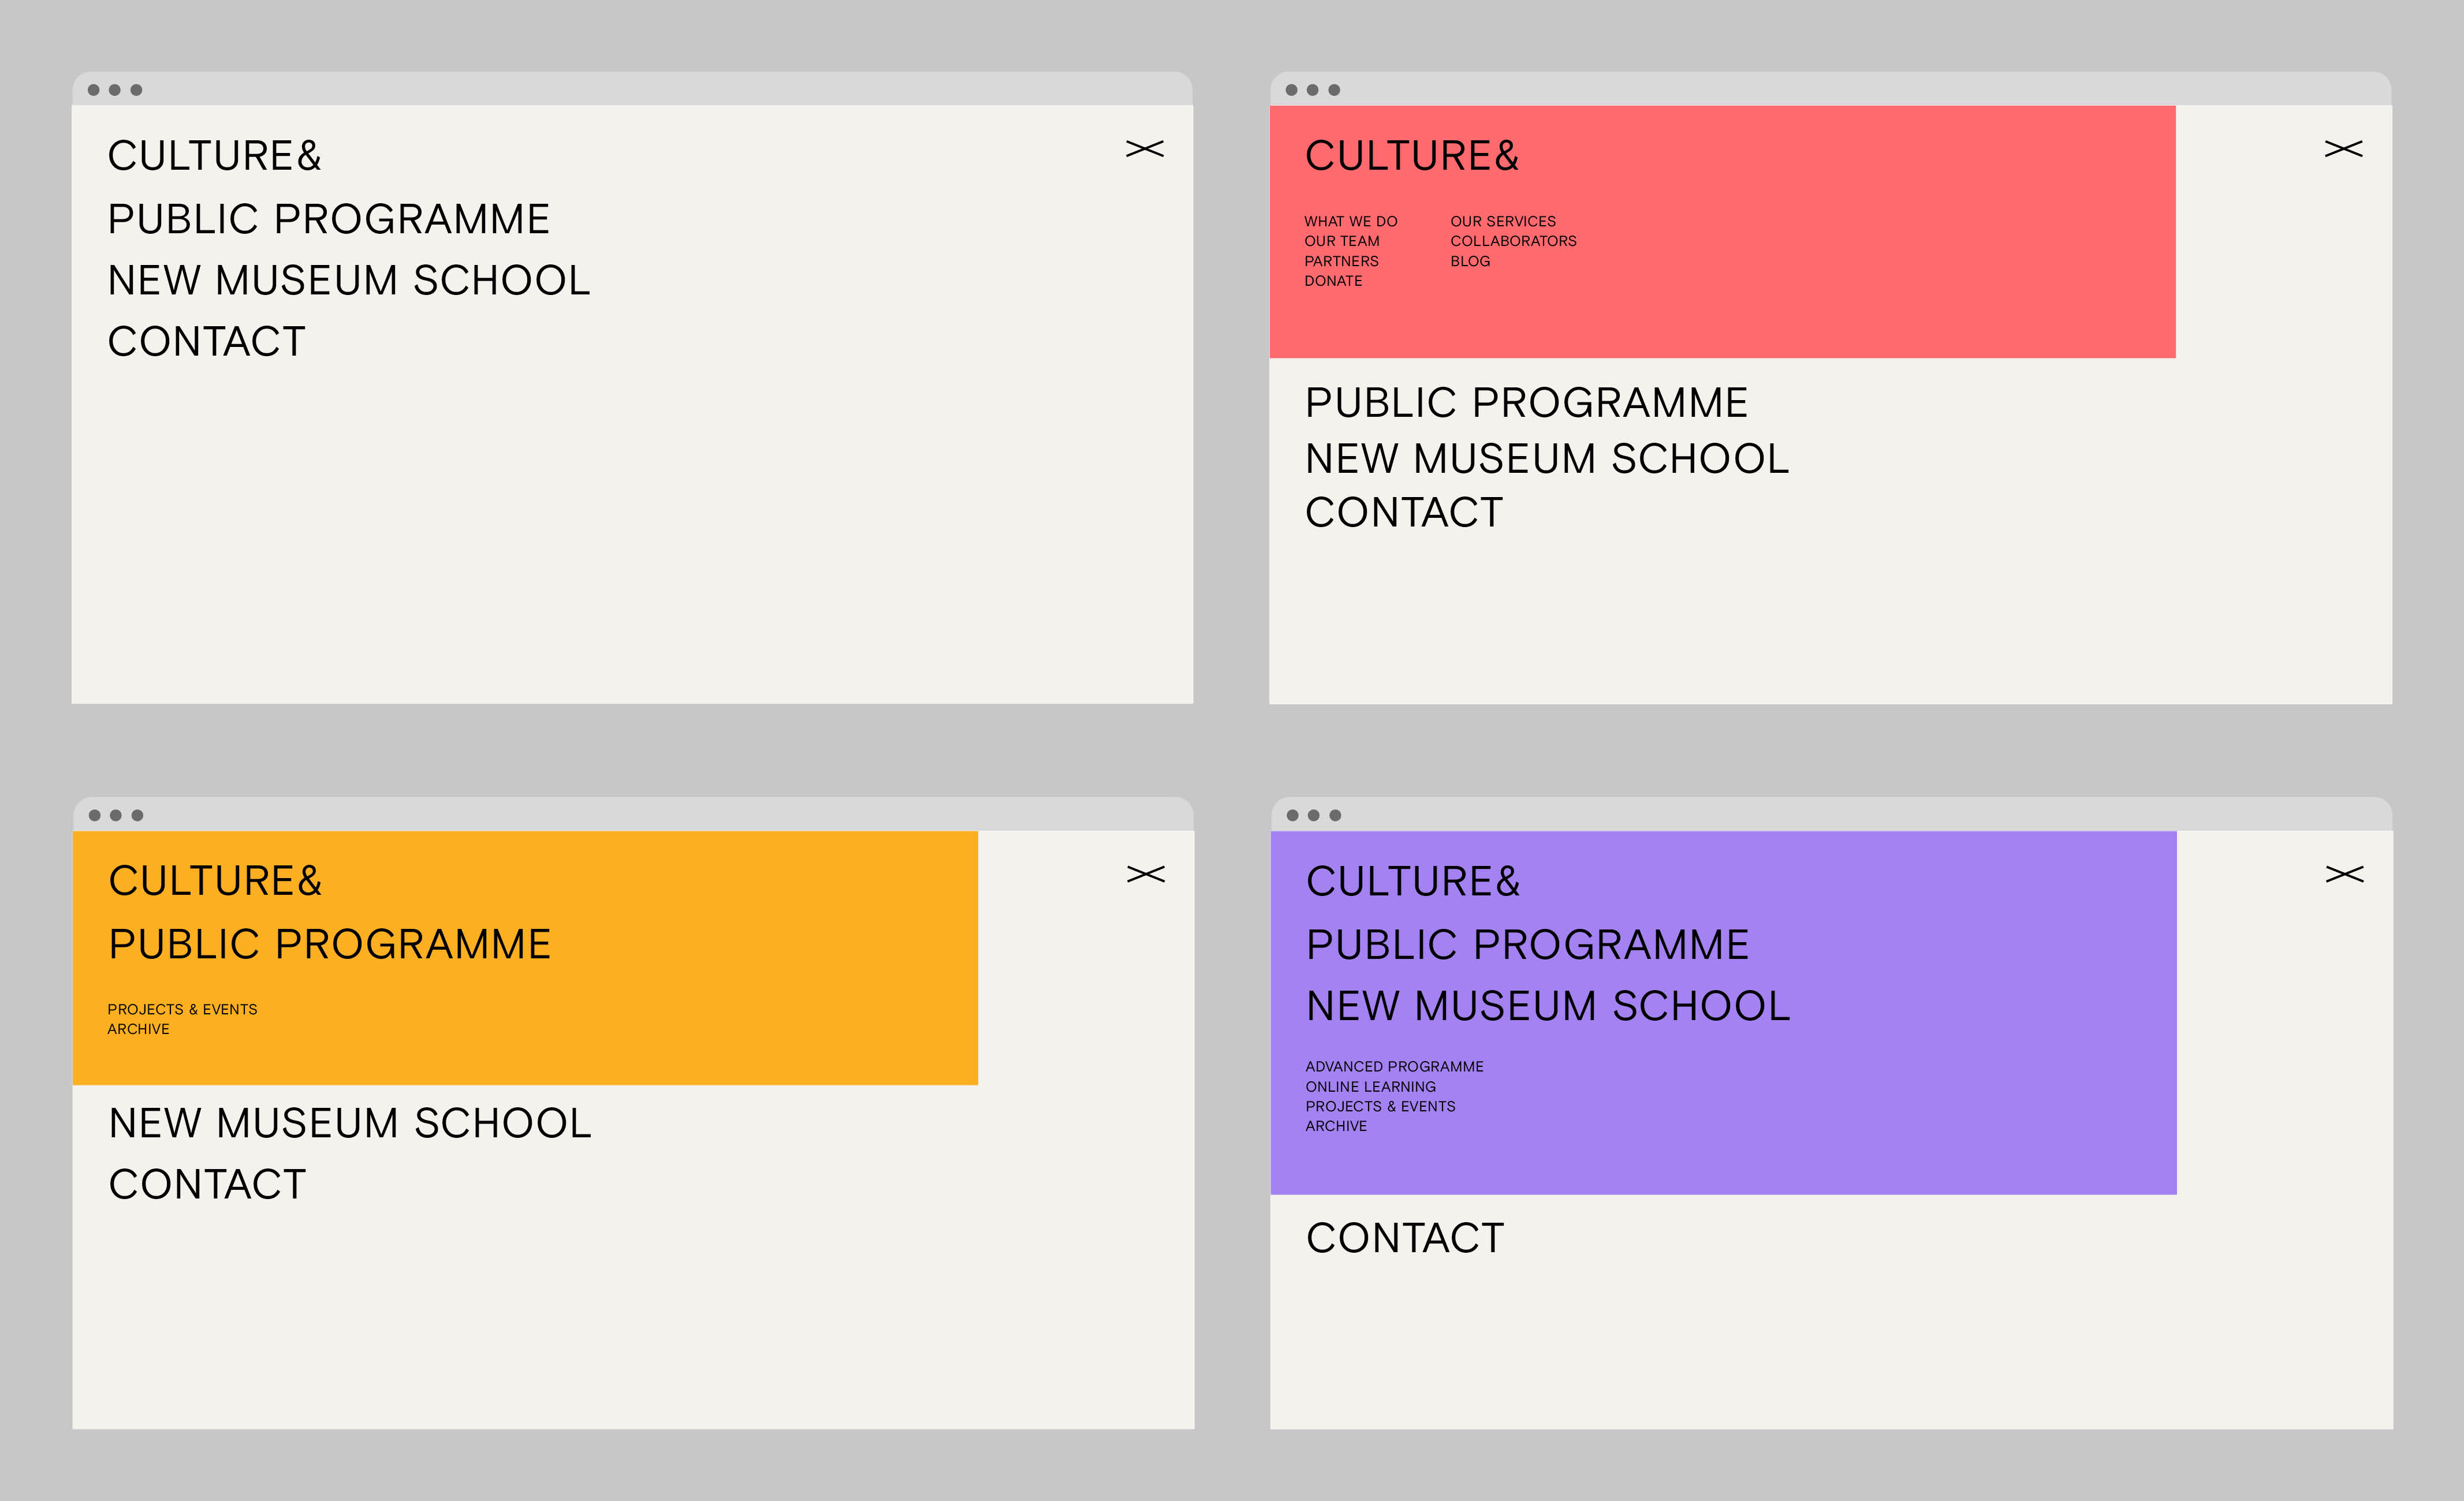Expand New Museum School below the orange panel
The image size is (2464, 1501).
350,1123
